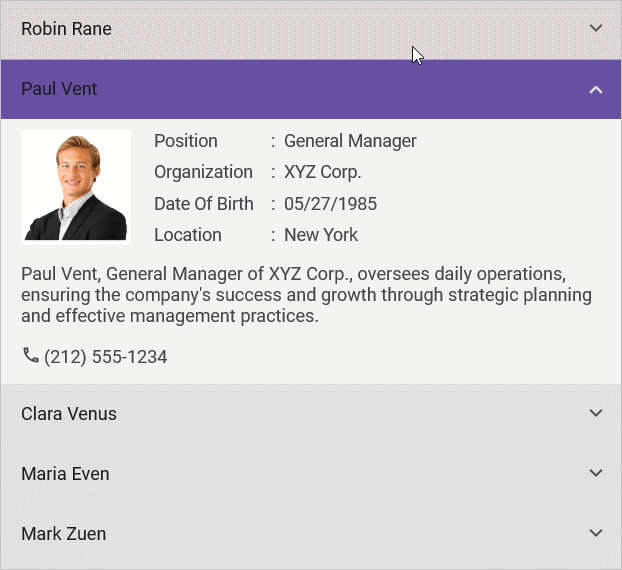The height and width of the screenshot is (570, 622).
Task: Click the Position field label
Action: tap(186, 141)
